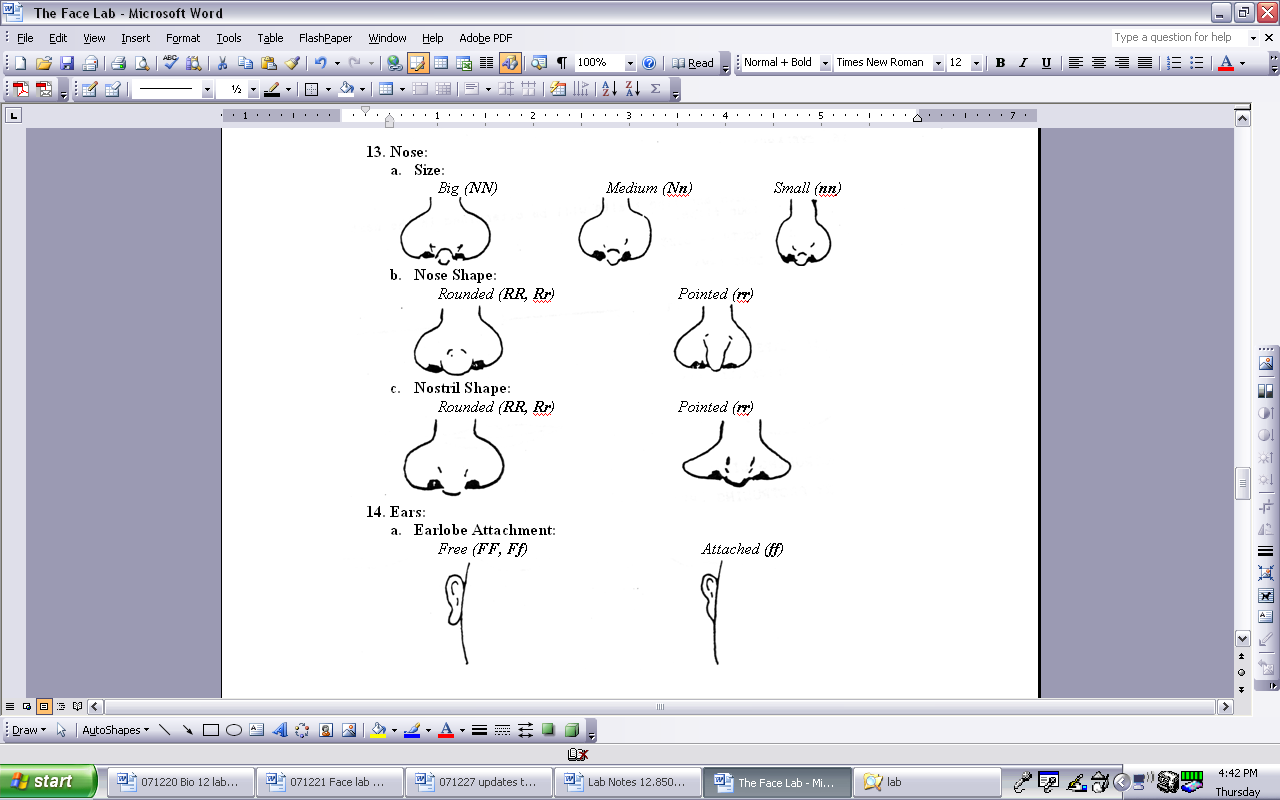1280x800 pixels.
Task: Toggle Show/Hide paragraph marks
Action: 561,63
